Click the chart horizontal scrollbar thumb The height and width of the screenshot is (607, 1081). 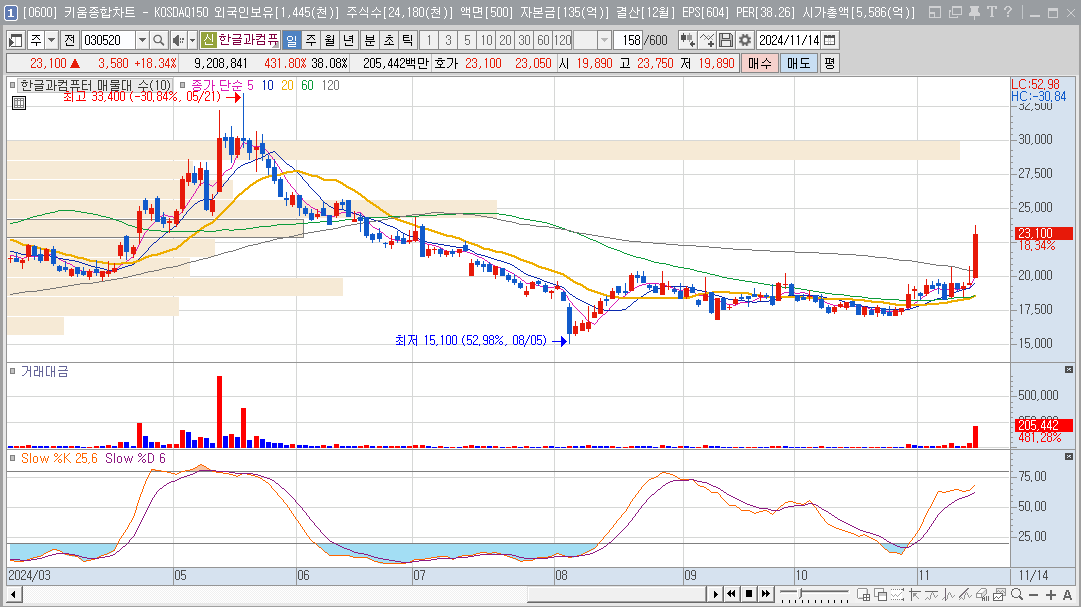pyautogui.click(x=616, y=595)
